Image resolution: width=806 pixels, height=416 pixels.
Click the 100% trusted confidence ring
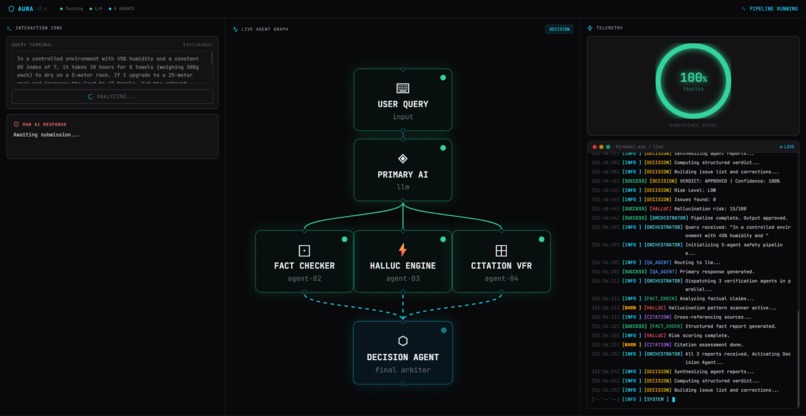point(693,81)
